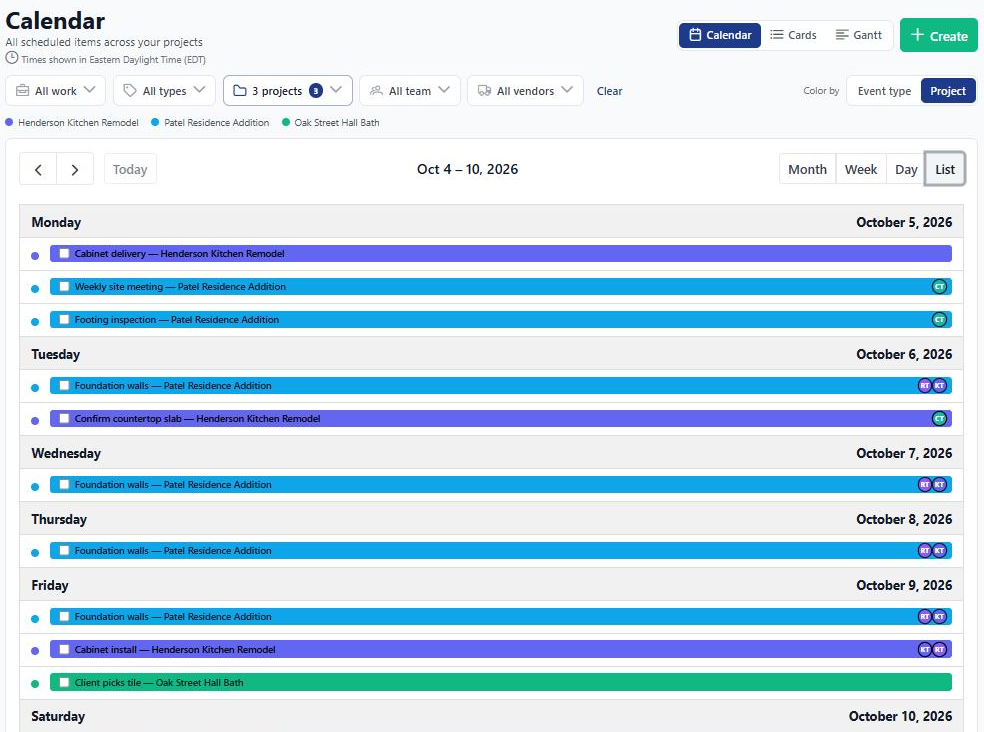Click the RT avatar on Tuesday Foundation walls

(x=925, y=385)
